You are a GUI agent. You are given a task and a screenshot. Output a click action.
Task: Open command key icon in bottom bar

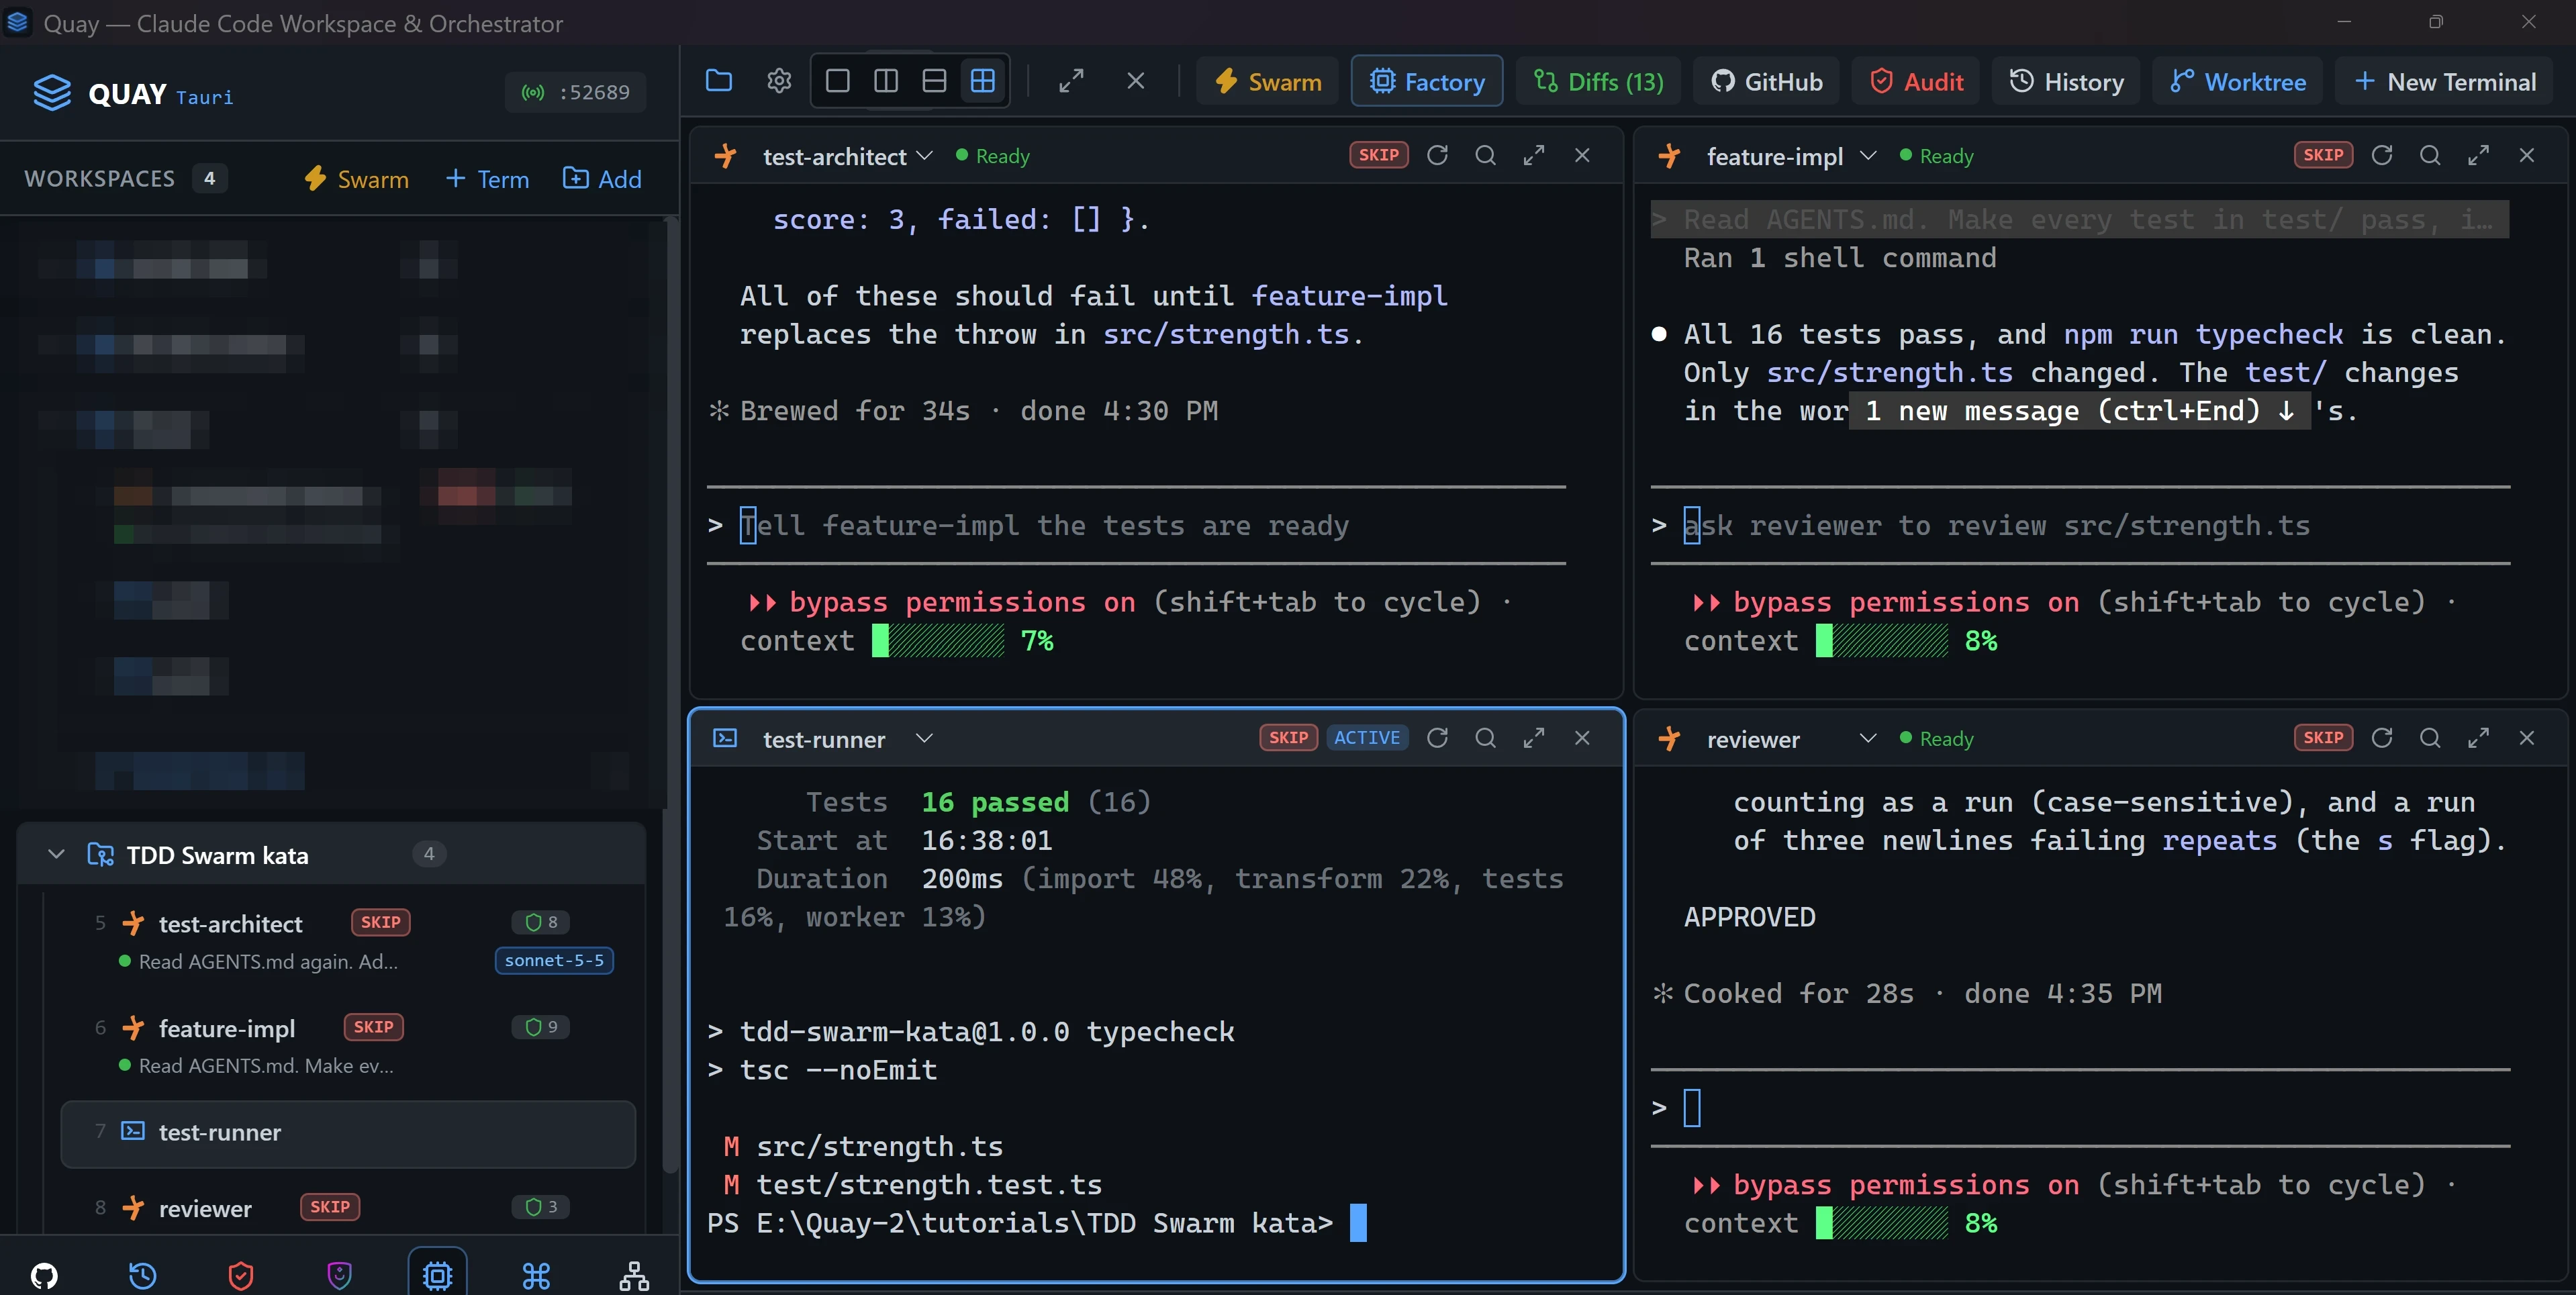pyautogui.click(x=536, y=1275)
